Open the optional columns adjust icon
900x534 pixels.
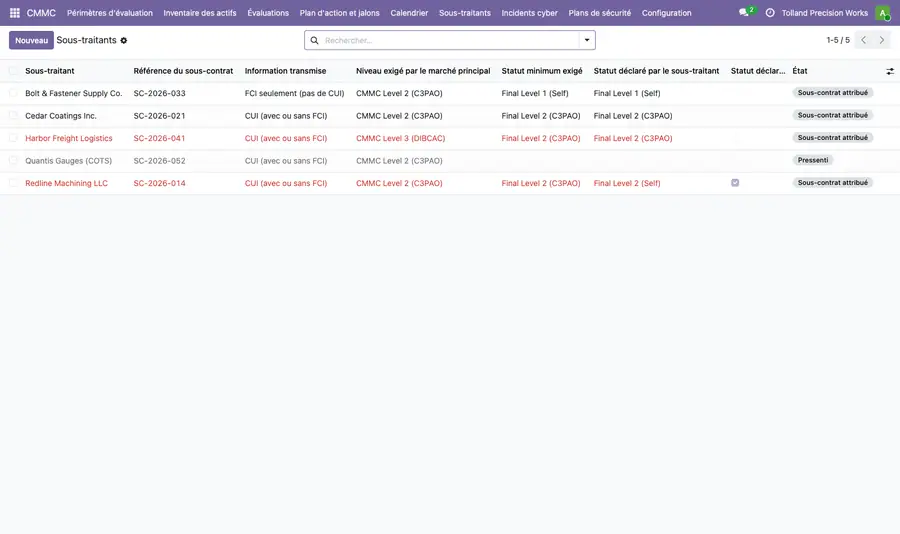pos(890,71)
